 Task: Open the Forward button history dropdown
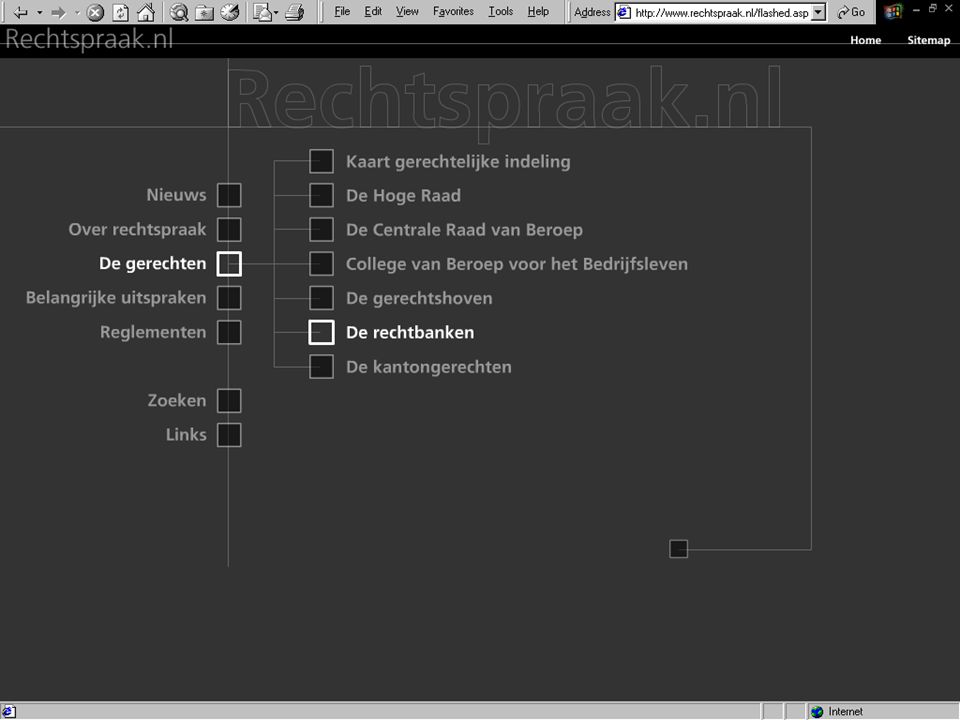[x=77, y=12]
